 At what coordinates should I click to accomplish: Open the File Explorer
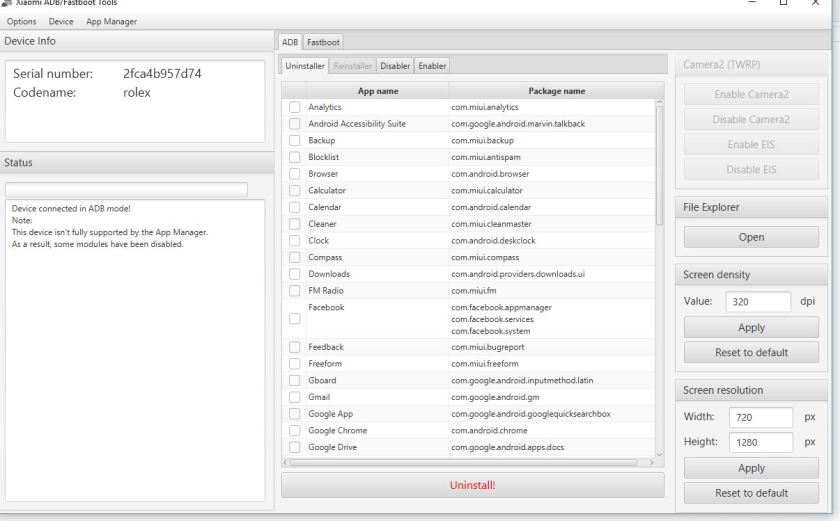click(x=751, y=237)
